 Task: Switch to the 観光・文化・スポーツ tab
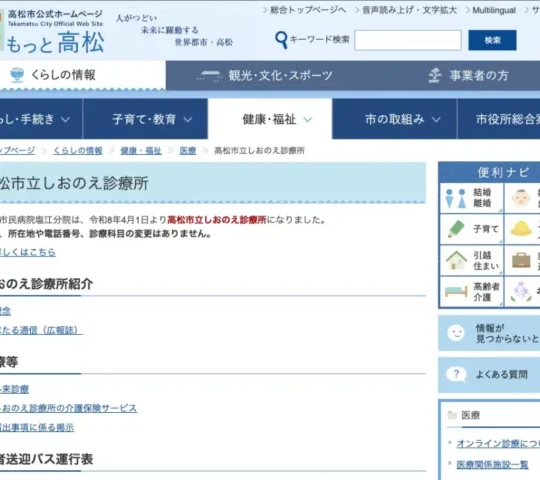tap(264, 75)
